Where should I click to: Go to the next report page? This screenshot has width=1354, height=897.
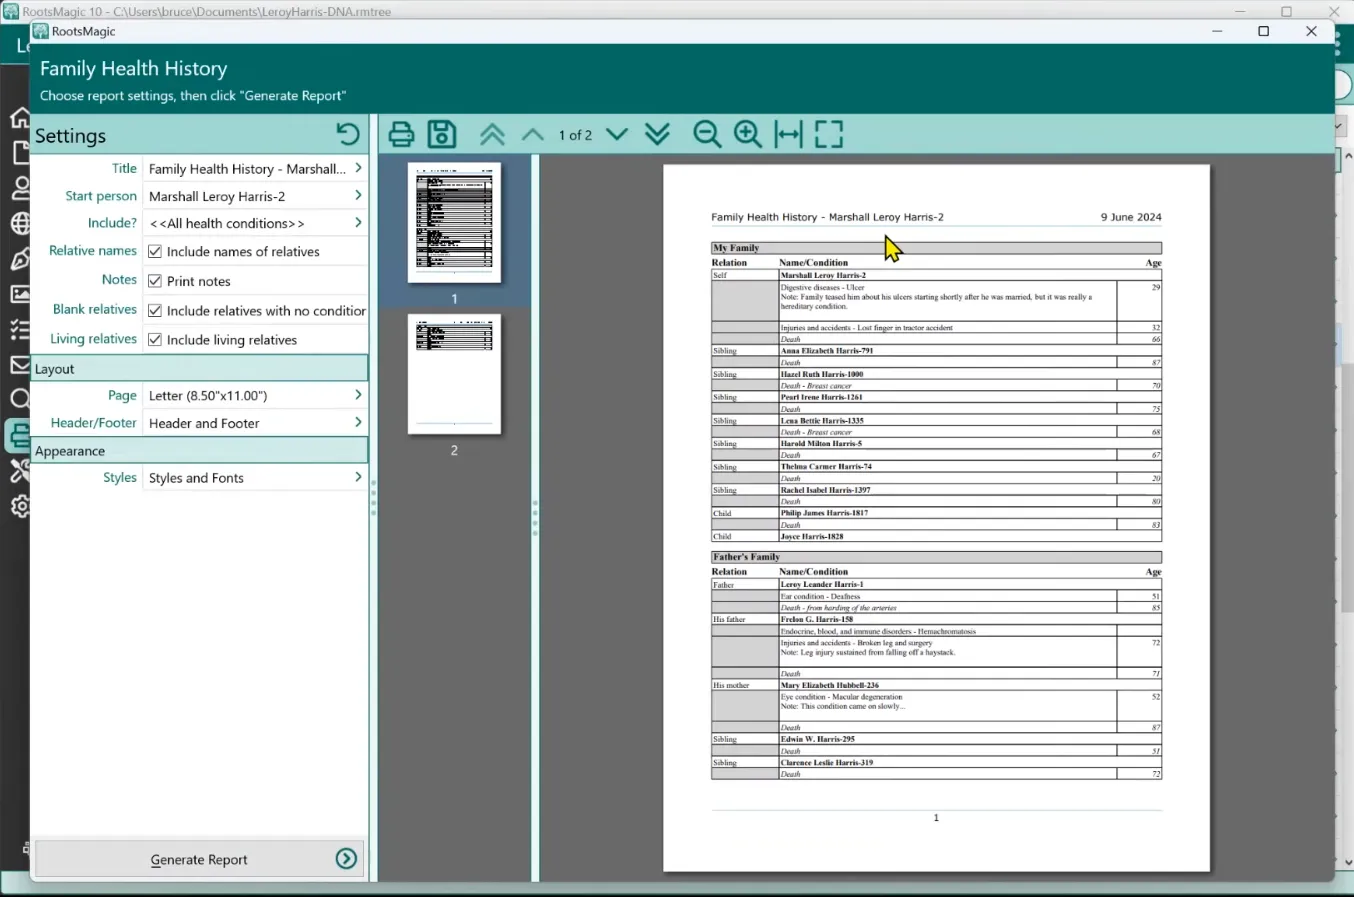[x=617, y=135]
